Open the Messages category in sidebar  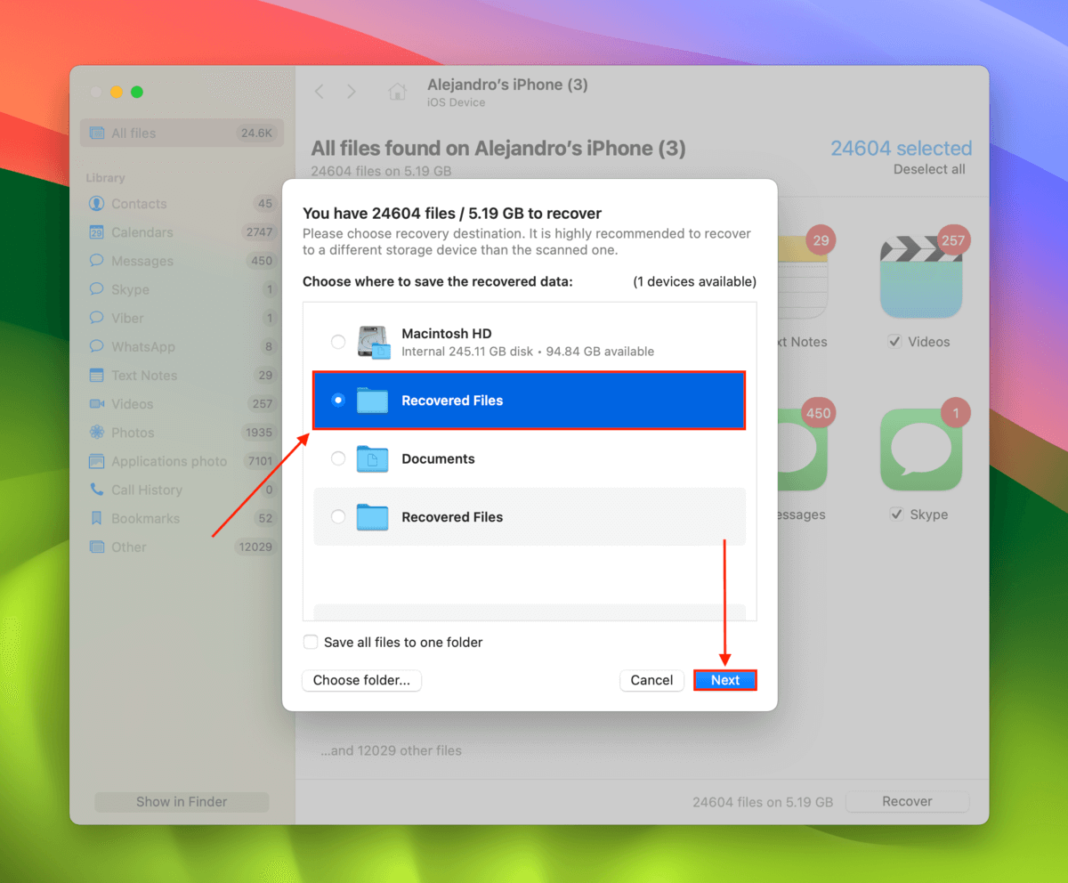point(141,261)
